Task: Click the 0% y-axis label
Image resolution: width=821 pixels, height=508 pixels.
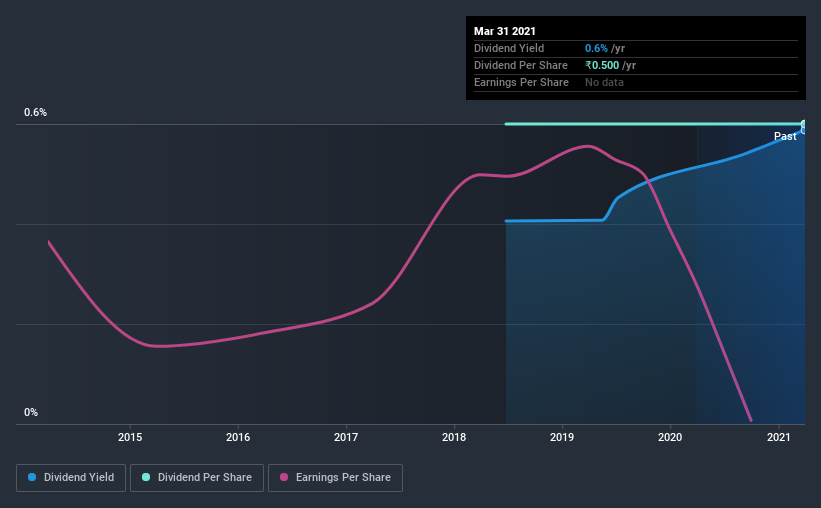Action: [31, 413]
